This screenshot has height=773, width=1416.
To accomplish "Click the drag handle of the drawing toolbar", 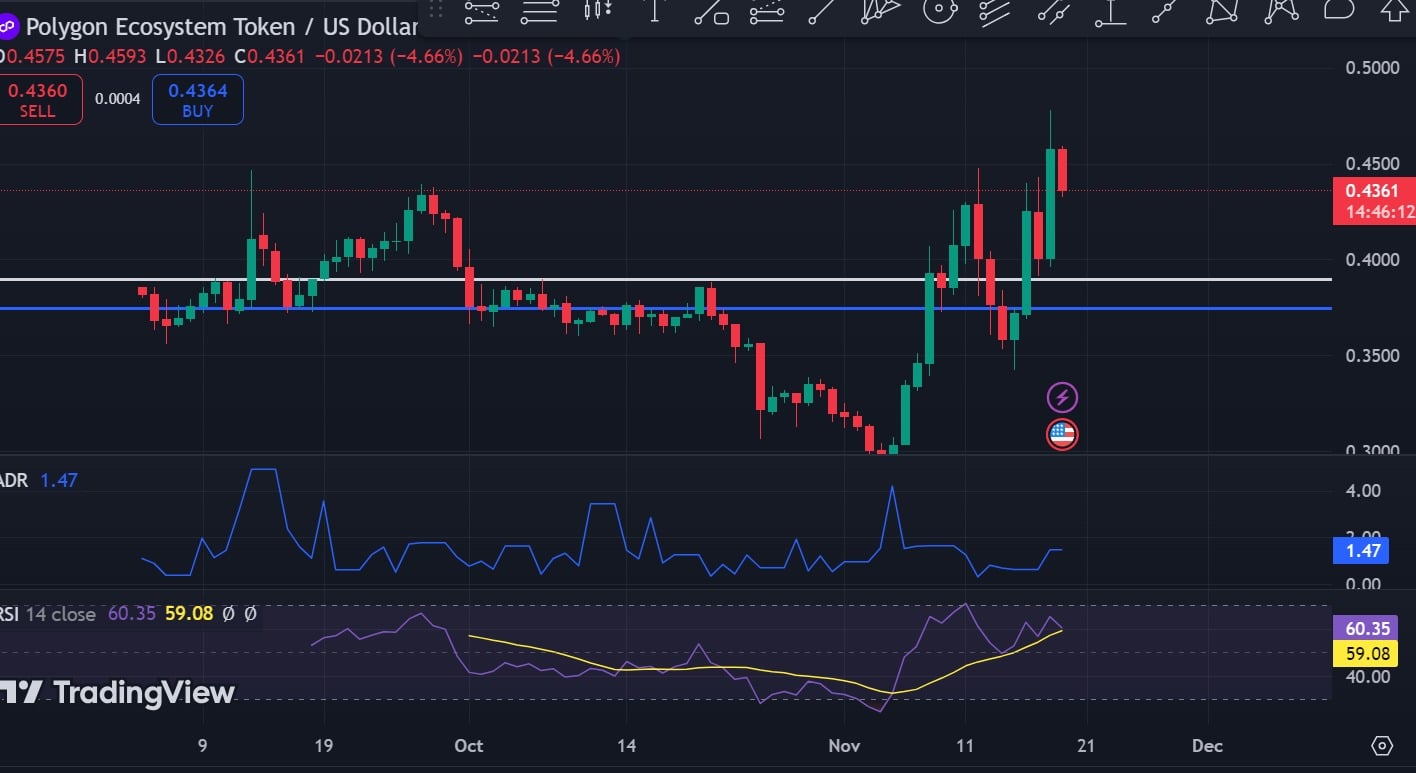I will [434, 11].
